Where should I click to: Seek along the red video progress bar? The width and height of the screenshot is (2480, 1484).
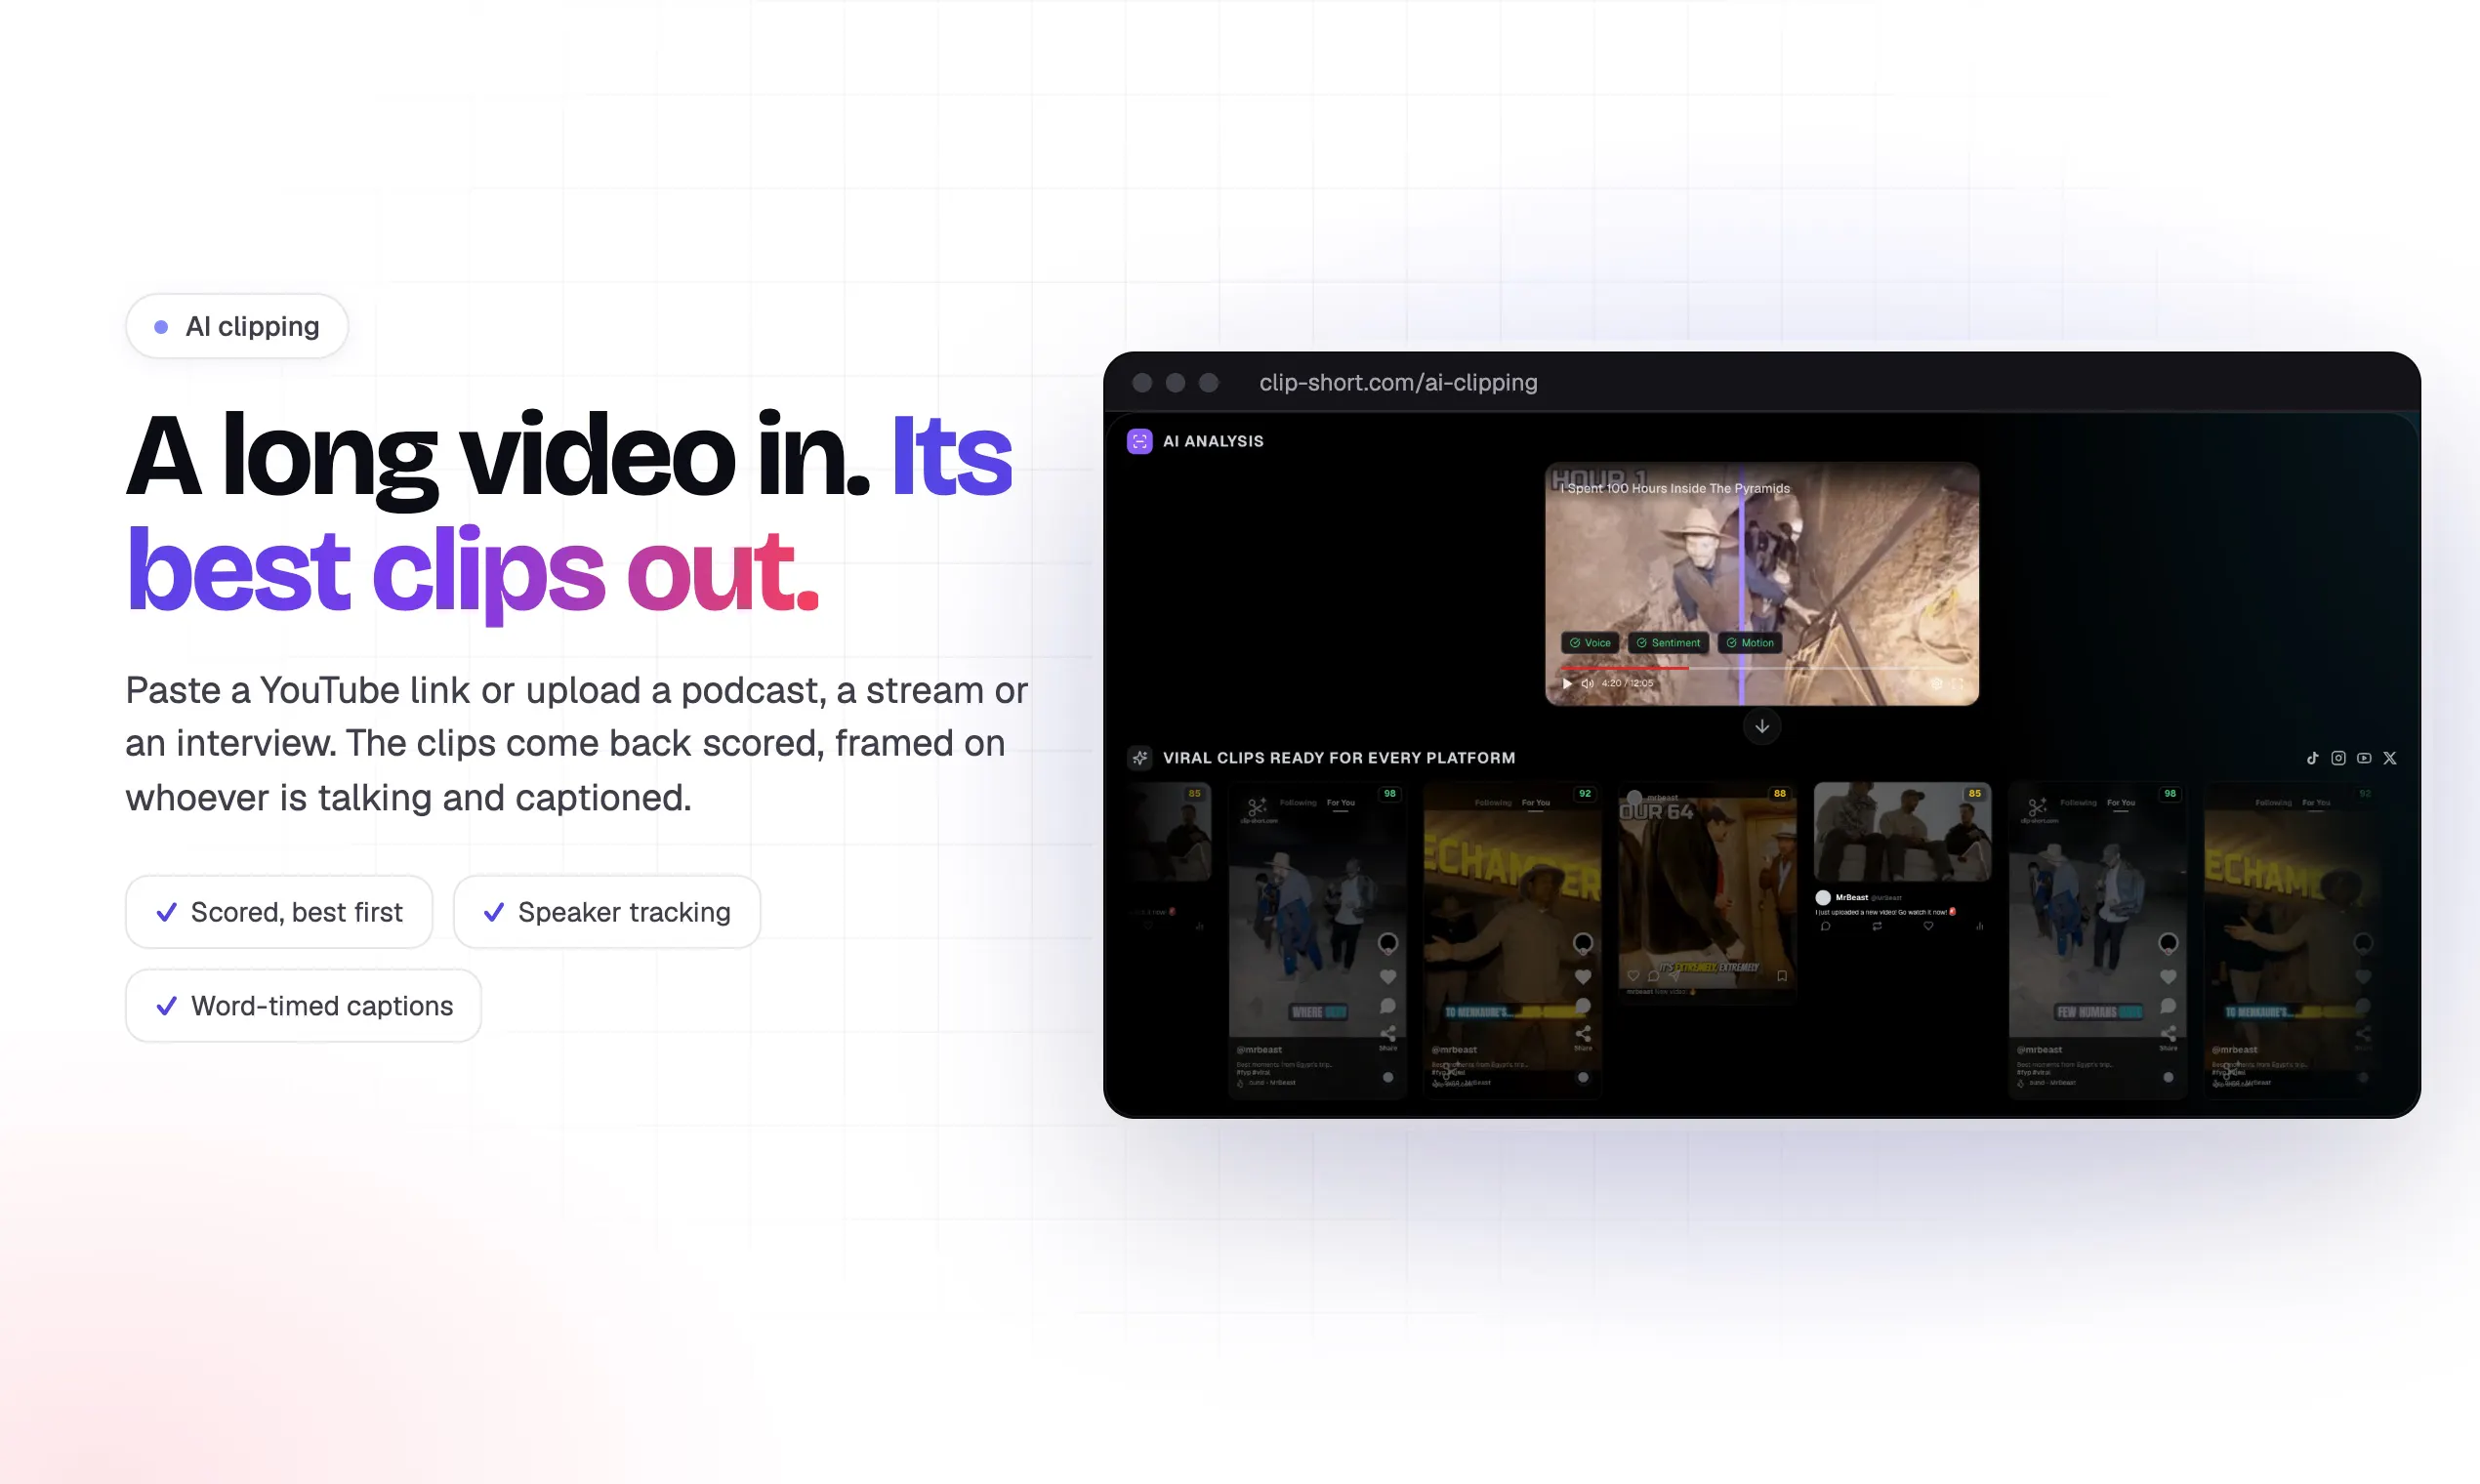1625,667
